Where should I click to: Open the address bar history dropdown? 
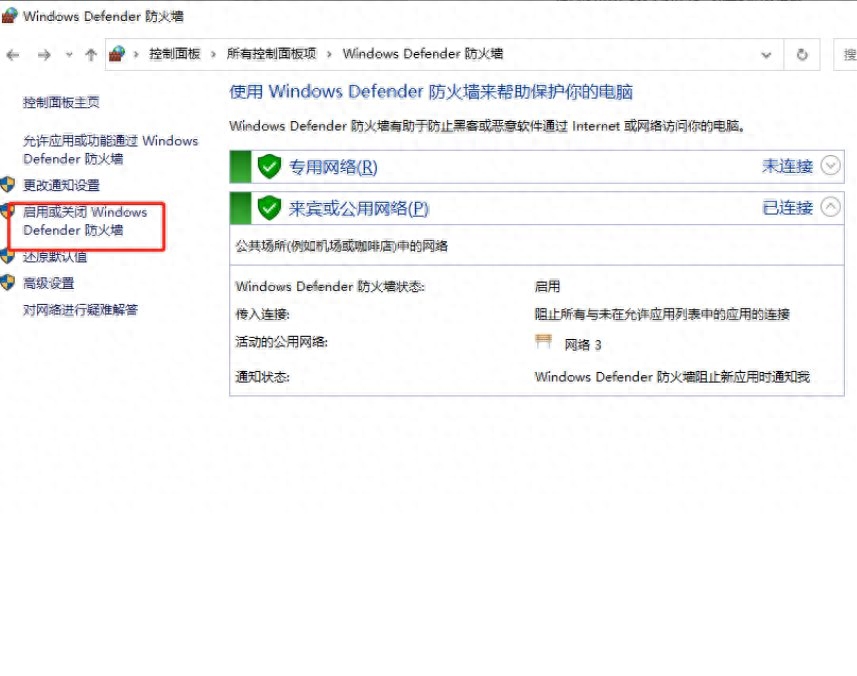click(x=766, y=55)
